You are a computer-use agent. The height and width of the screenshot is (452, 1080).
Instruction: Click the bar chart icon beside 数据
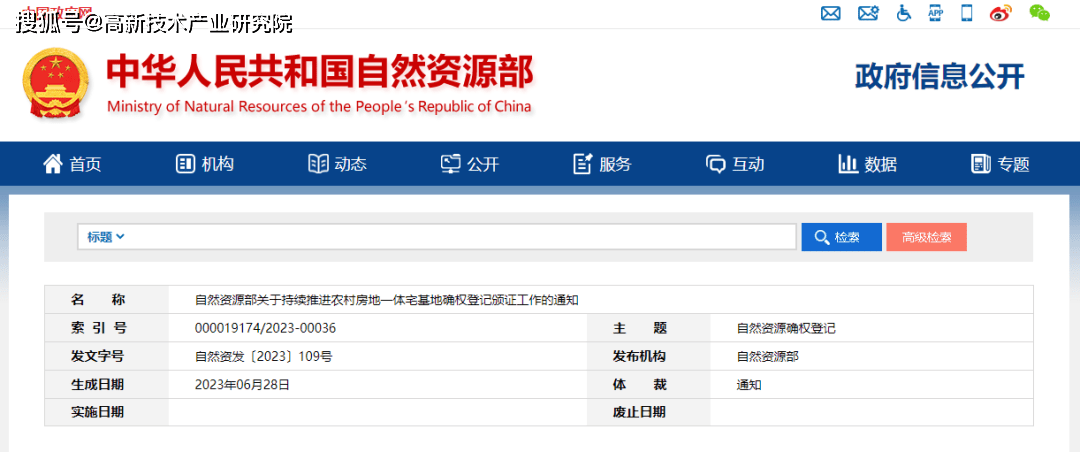pos(847,164)
